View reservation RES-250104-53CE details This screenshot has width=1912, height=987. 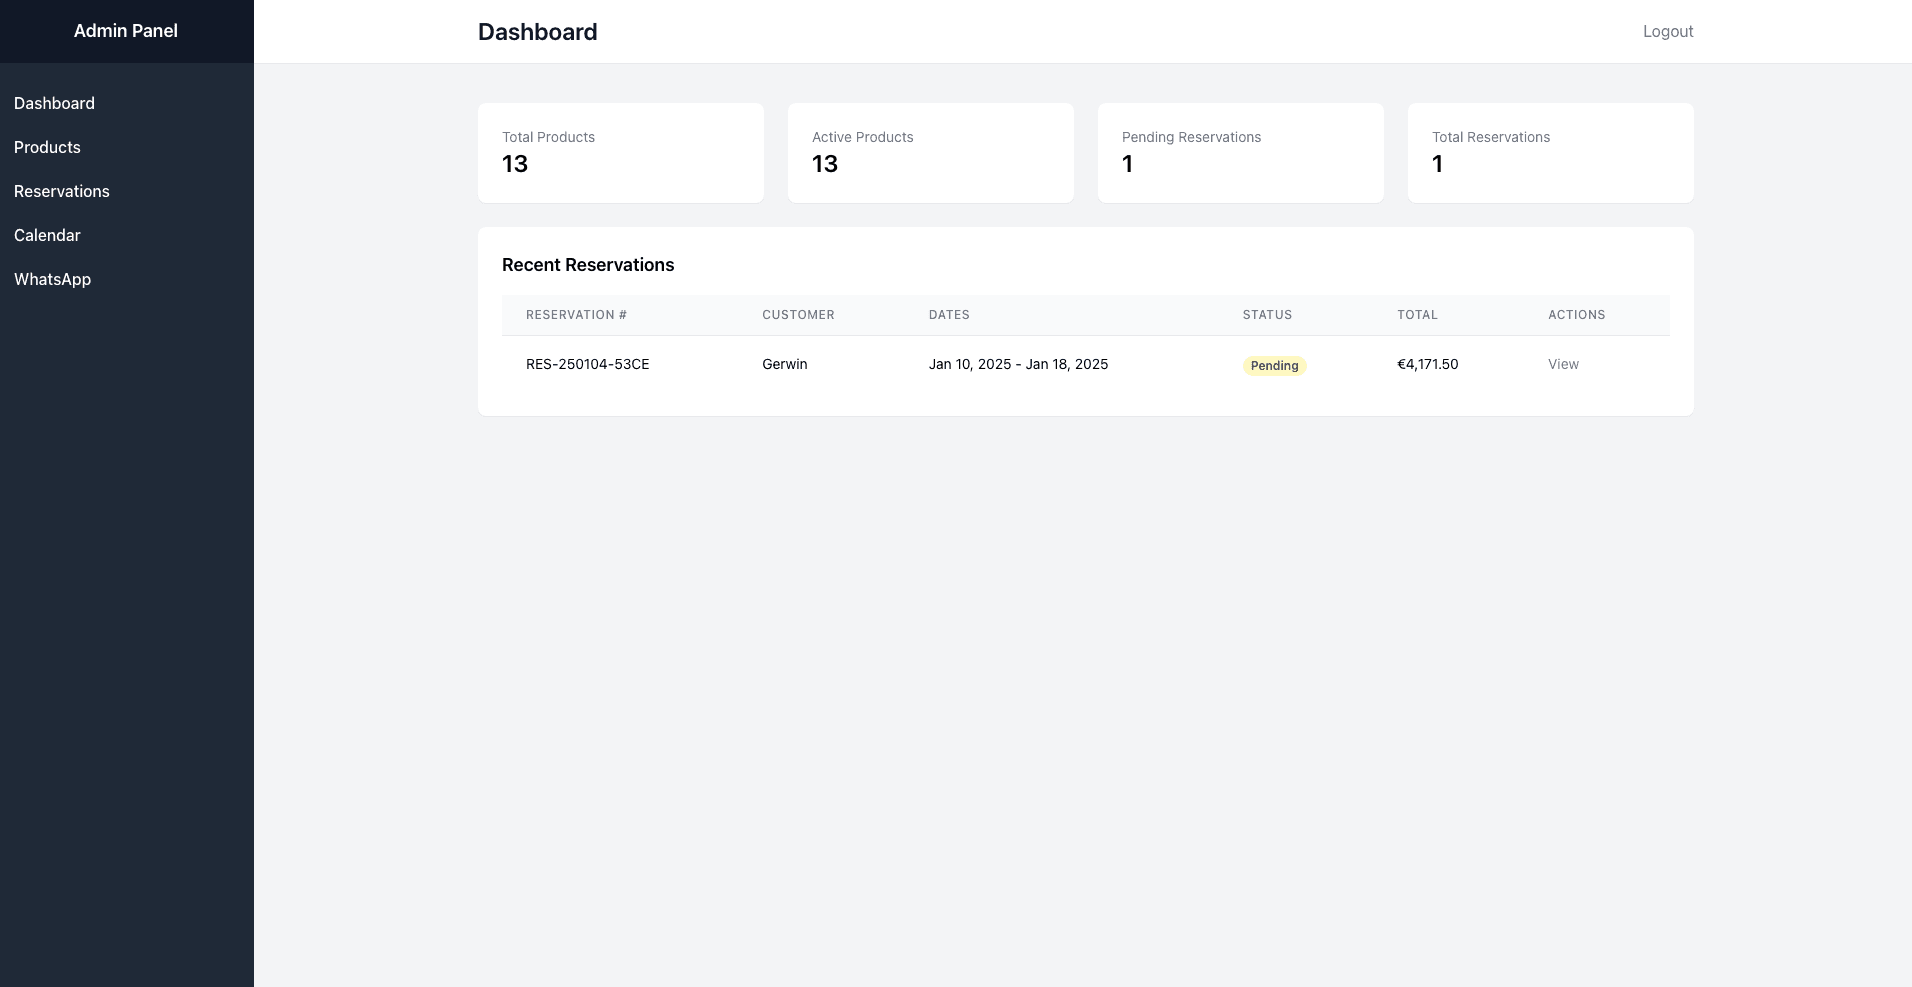coord(1563,364)
